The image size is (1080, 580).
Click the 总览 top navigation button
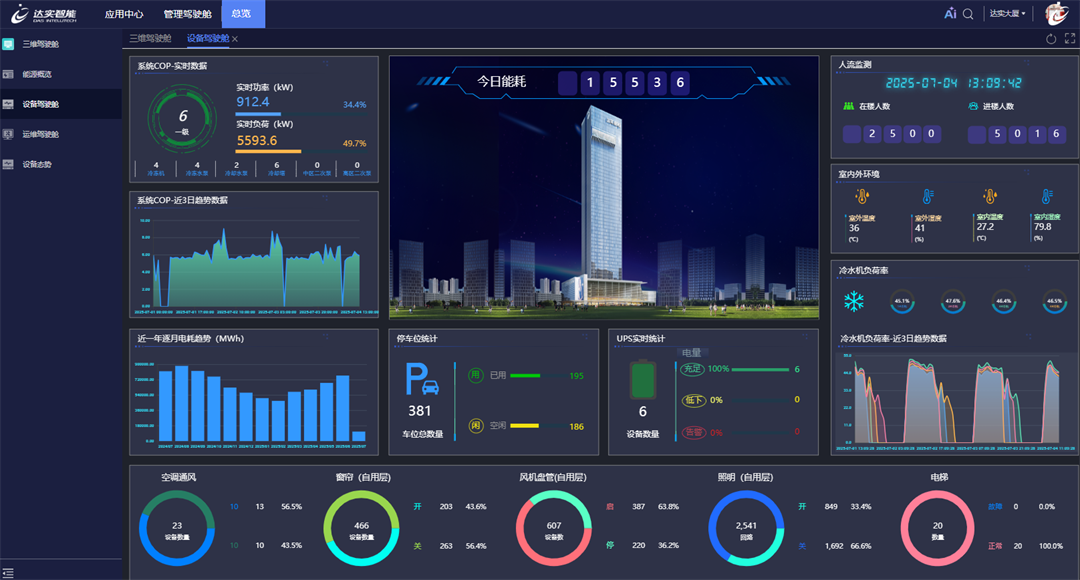243,14
